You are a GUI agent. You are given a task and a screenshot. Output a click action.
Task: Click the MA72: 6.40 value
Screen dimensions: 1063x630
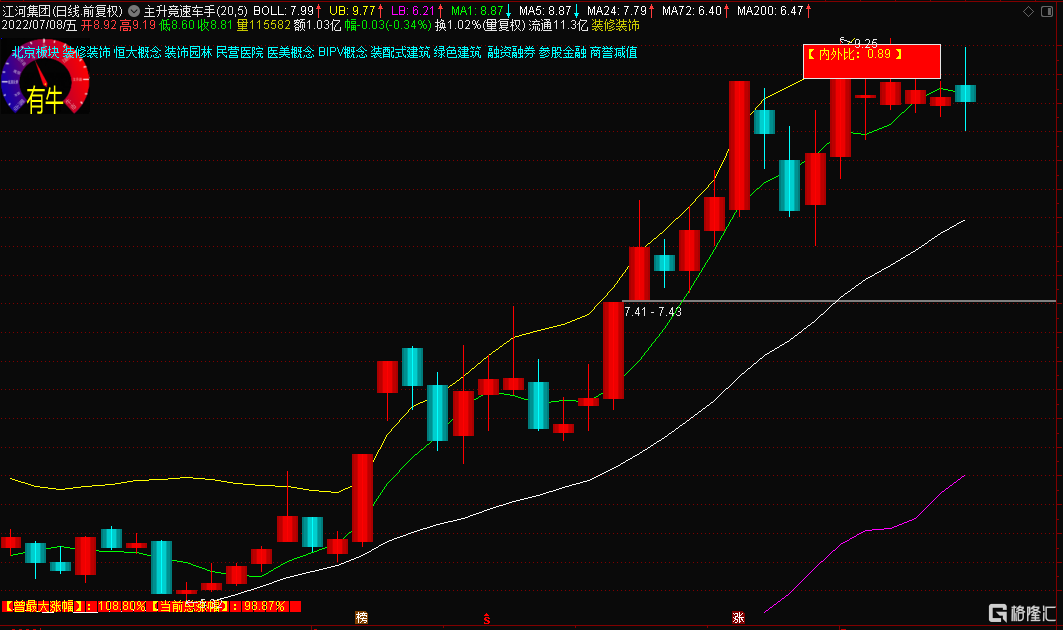691,11
